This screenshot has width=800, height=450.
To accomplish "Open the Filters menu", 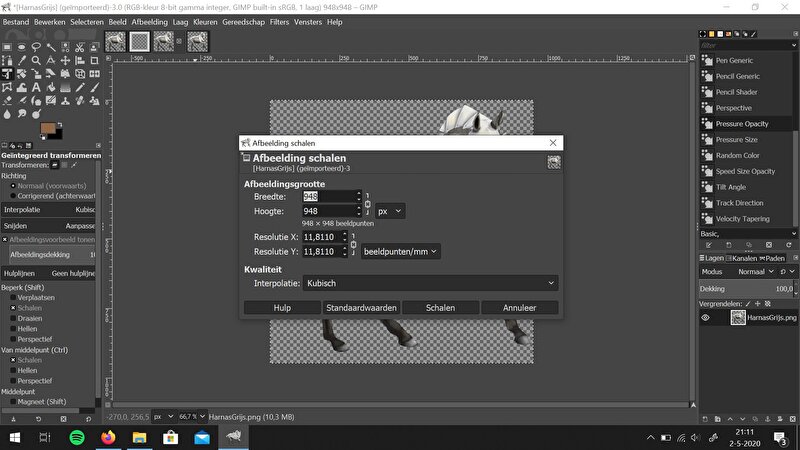I will point(279,22).
